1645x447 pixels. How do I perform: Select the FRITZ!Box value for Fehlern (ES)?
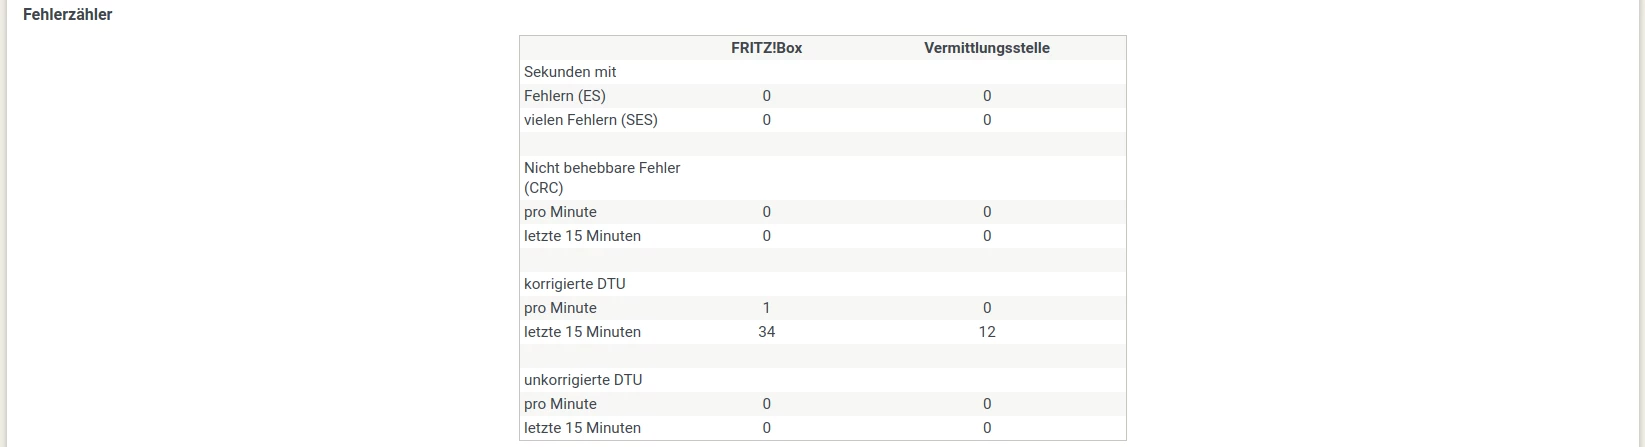tap(767, 96)
